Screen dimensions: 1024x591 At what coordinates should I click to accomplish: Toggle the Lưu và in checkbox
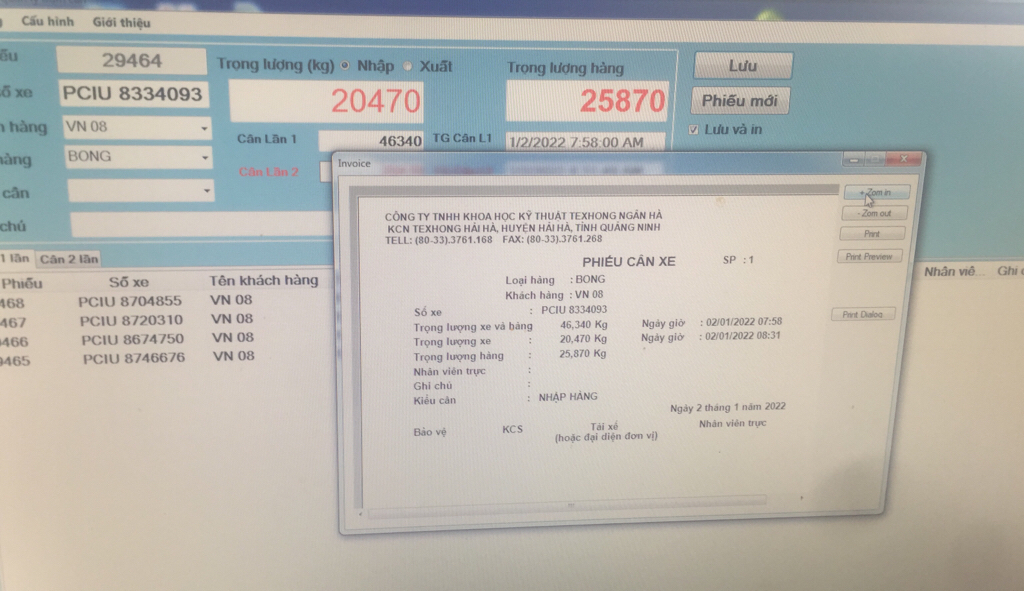[x=695, y=130]
